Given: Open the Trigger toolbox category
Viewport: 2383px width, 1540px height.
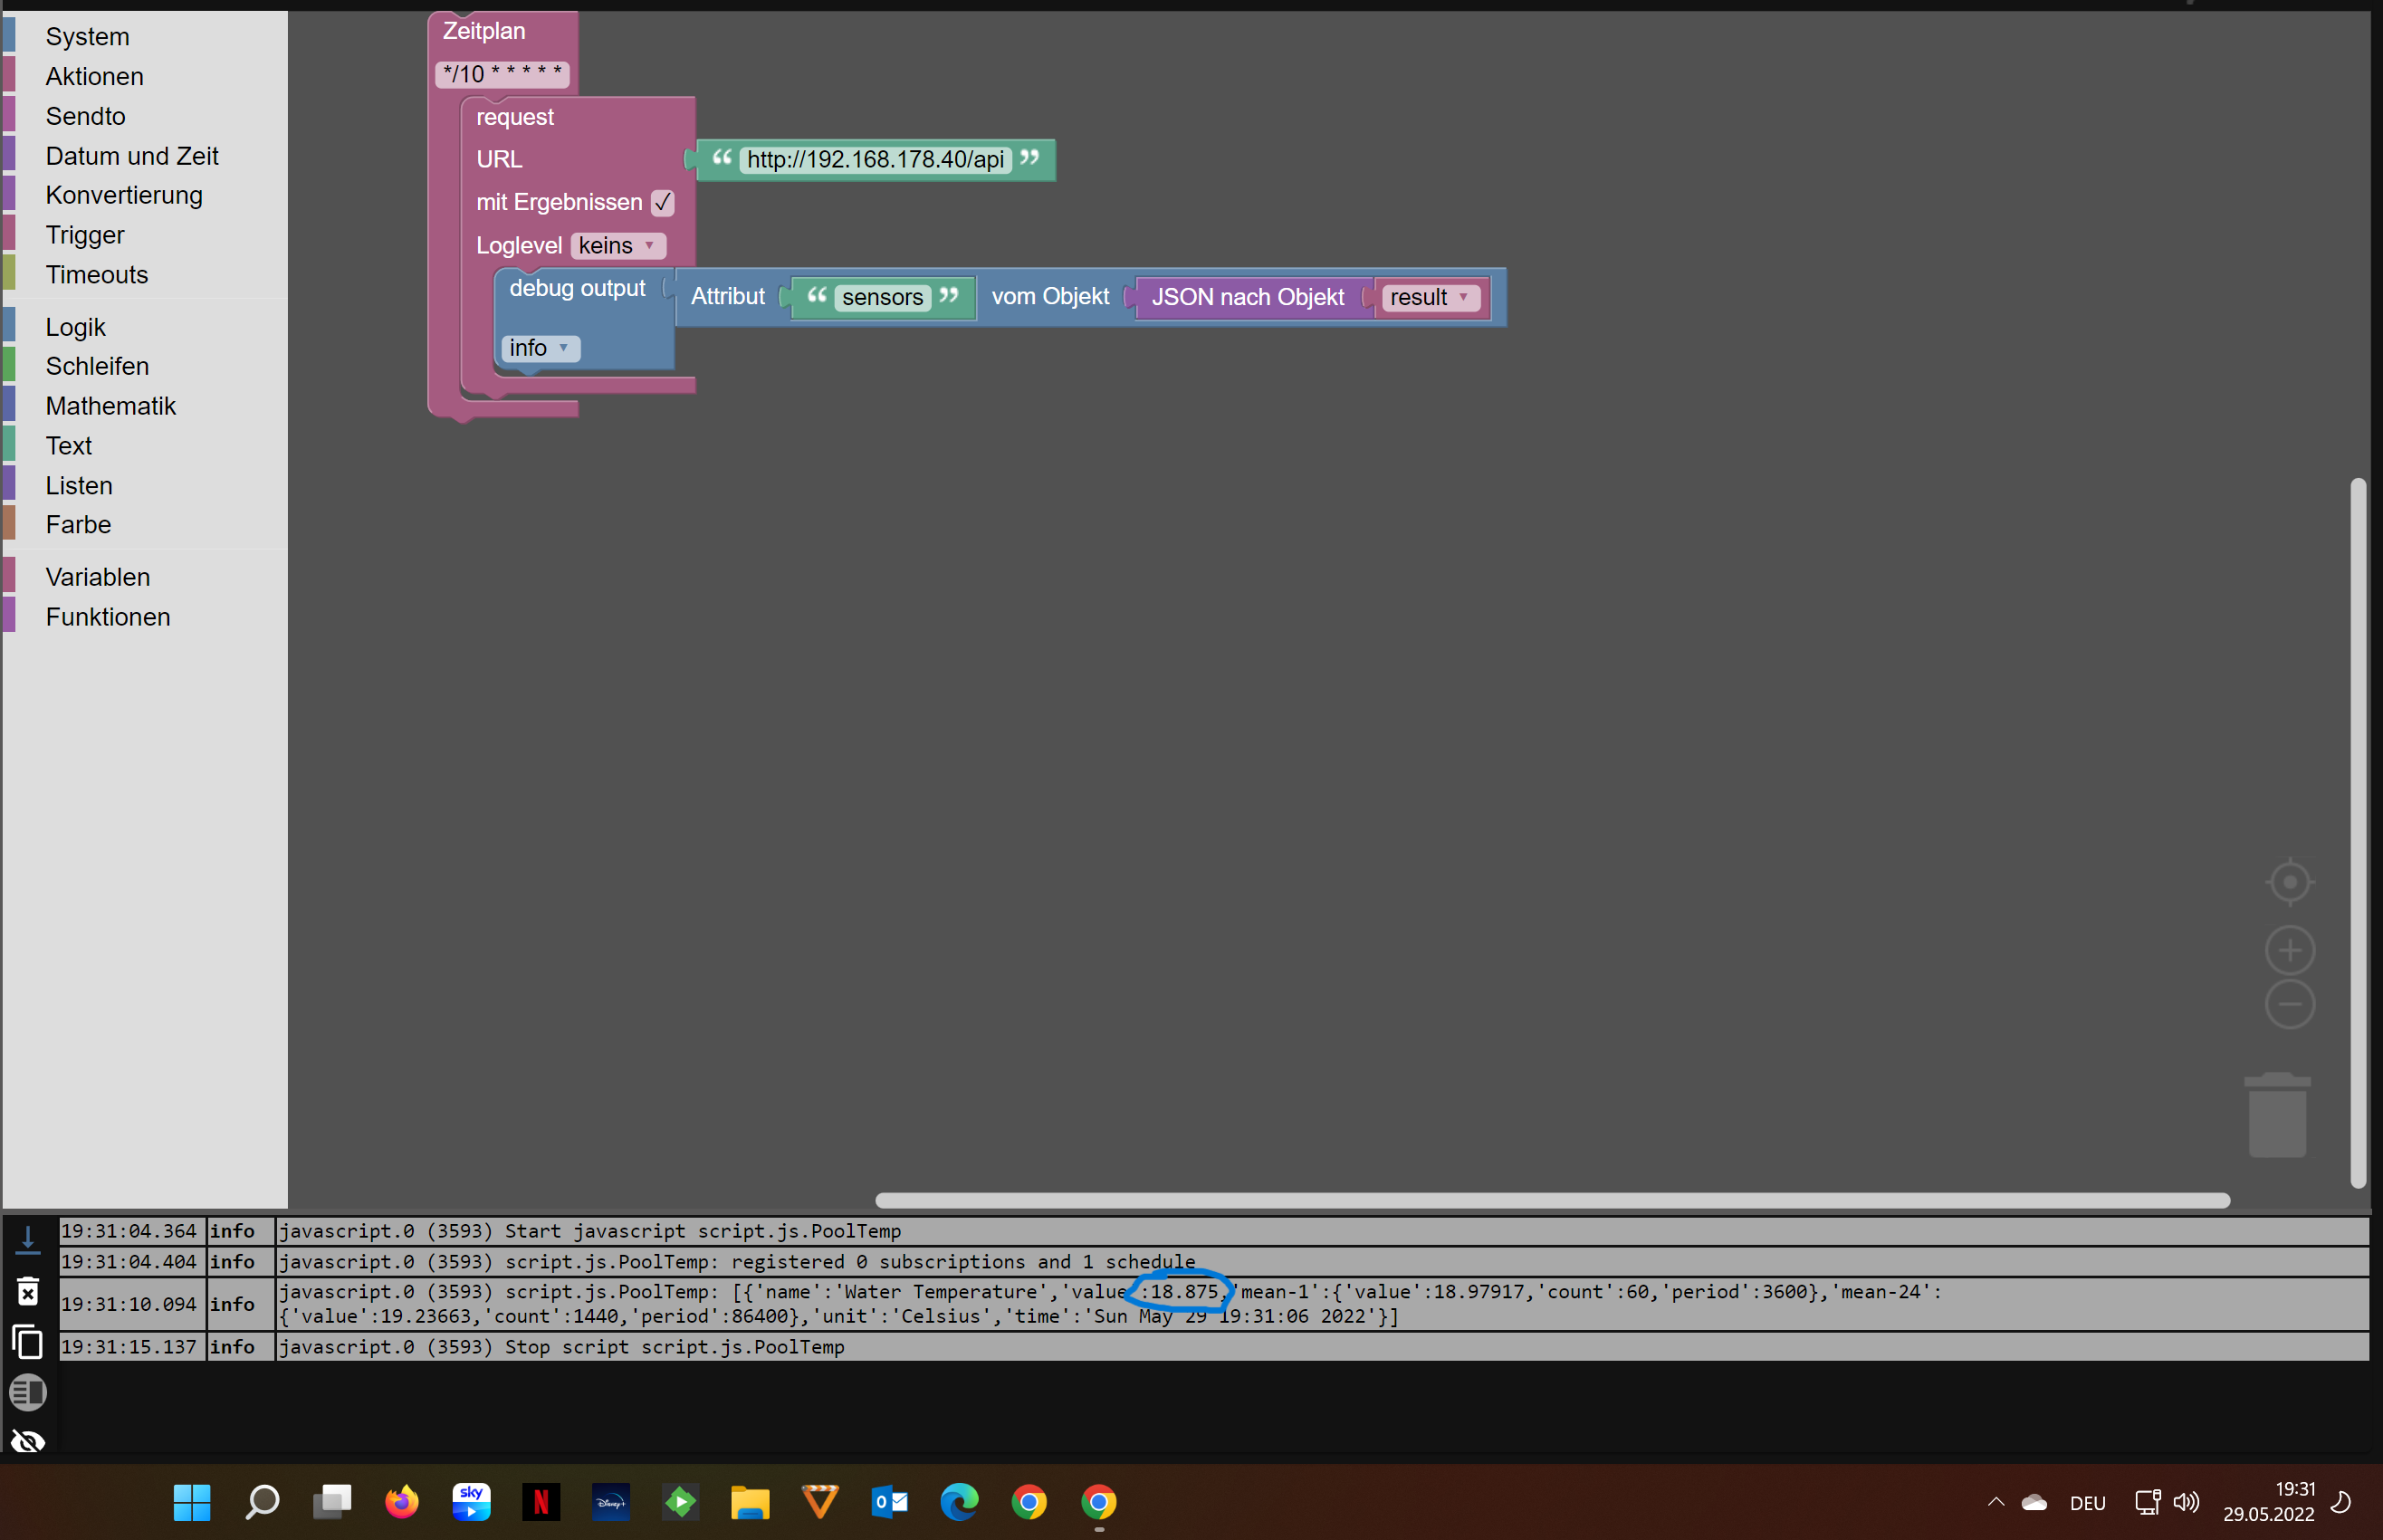Looking at the screenshot, I should tap(85, 235).
